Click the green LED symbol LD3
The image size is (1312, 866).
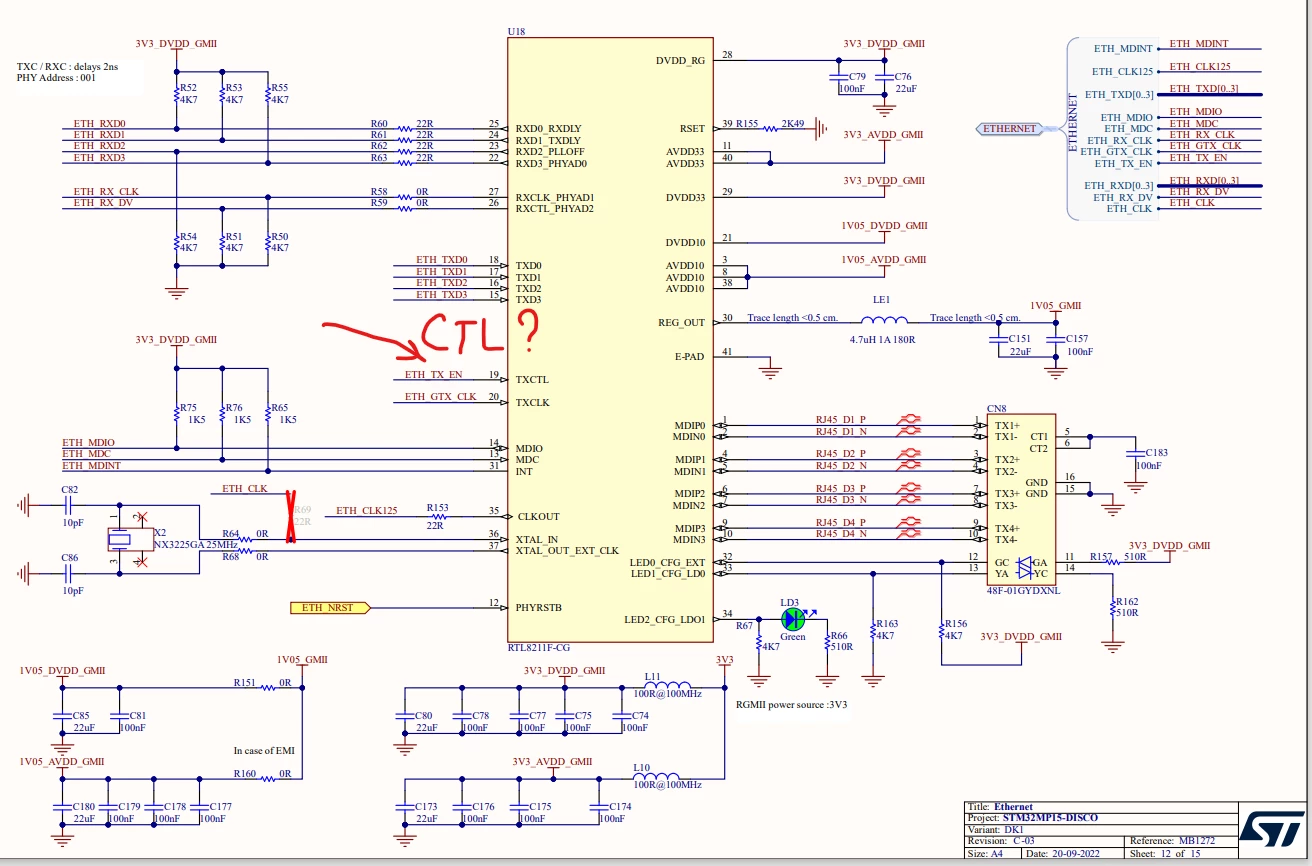[x=793, y=620]
